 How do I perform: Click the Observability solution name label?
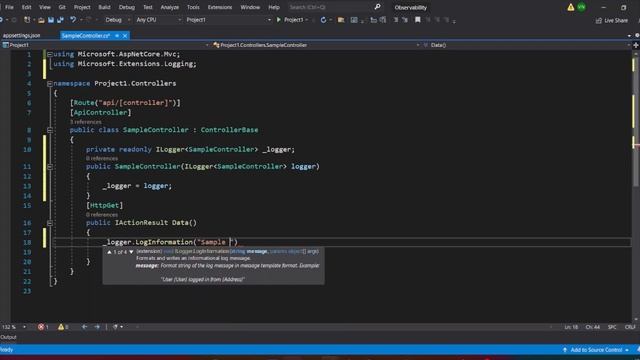pos(411,7)
